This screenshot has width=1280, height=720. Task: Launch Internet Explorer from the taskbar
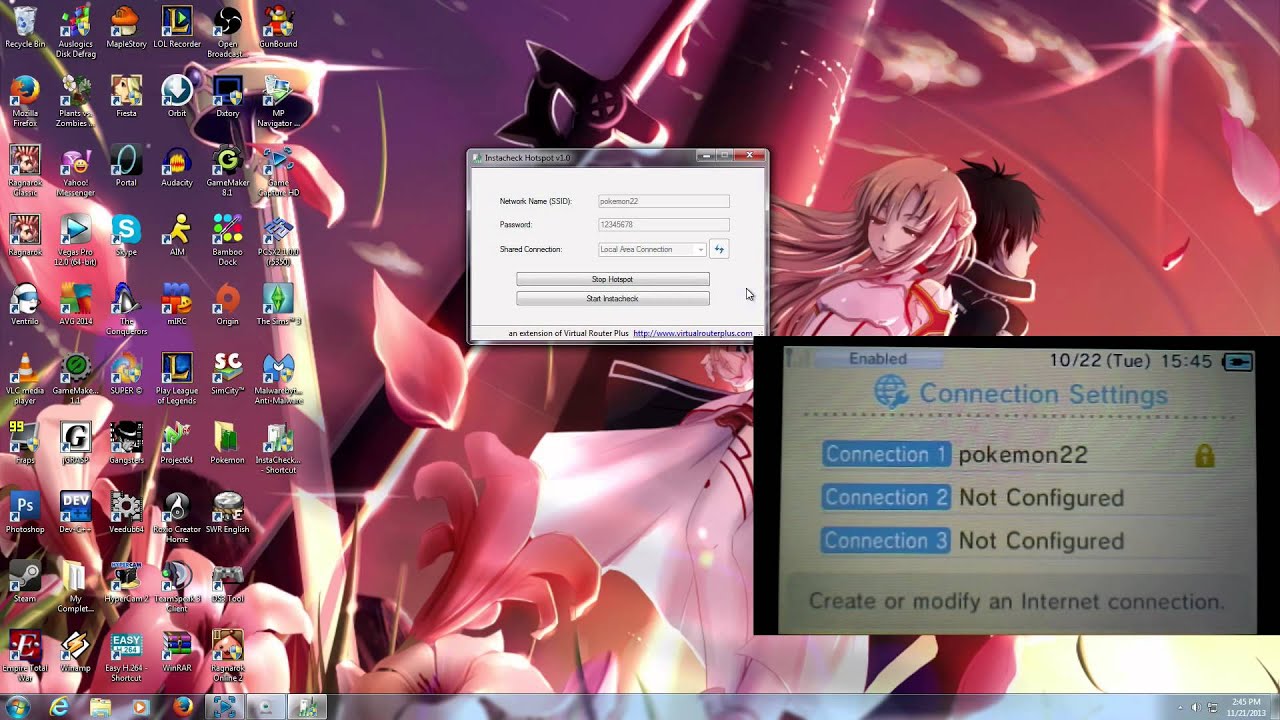point(60,707)
